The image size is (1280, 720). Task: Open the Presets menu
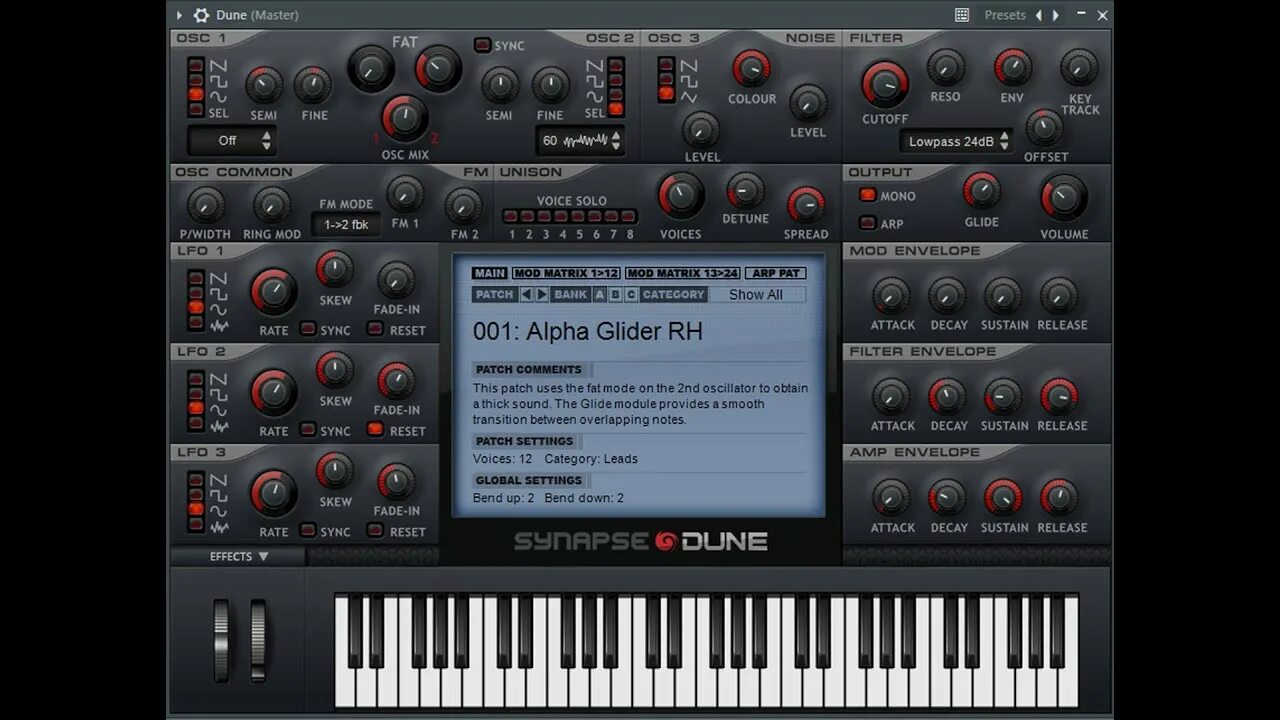pos(1005,15)
